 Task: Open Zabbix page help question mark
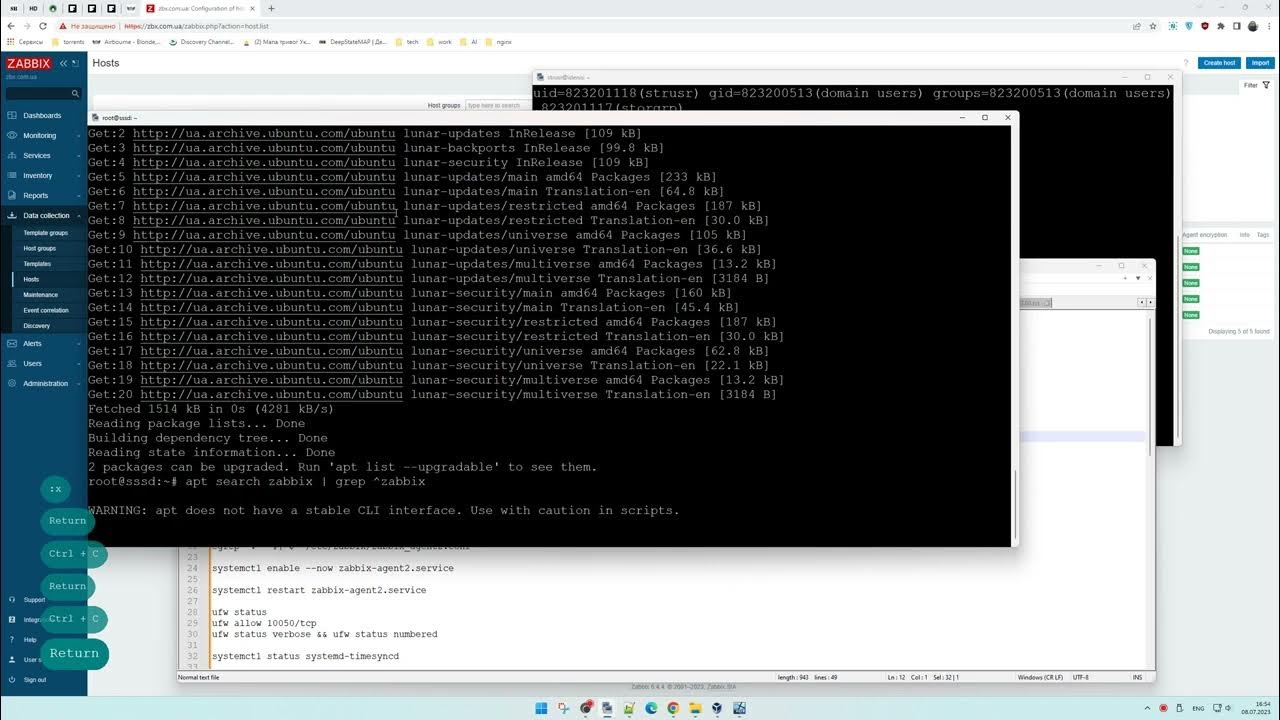(1186, 63)
